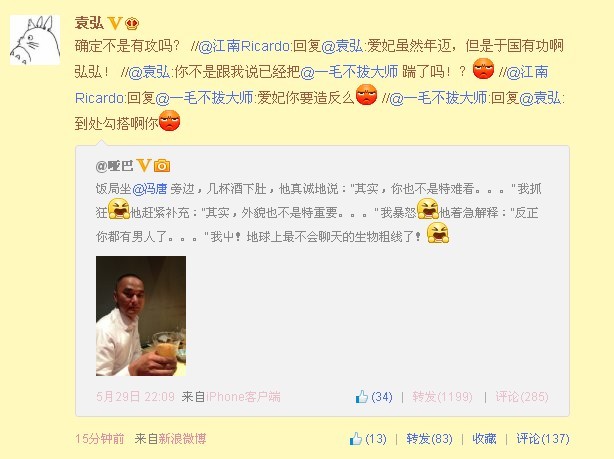Click the crying emoji at end of quoted post
This screenshot has height=459, width=614.
tap(437, 233)
